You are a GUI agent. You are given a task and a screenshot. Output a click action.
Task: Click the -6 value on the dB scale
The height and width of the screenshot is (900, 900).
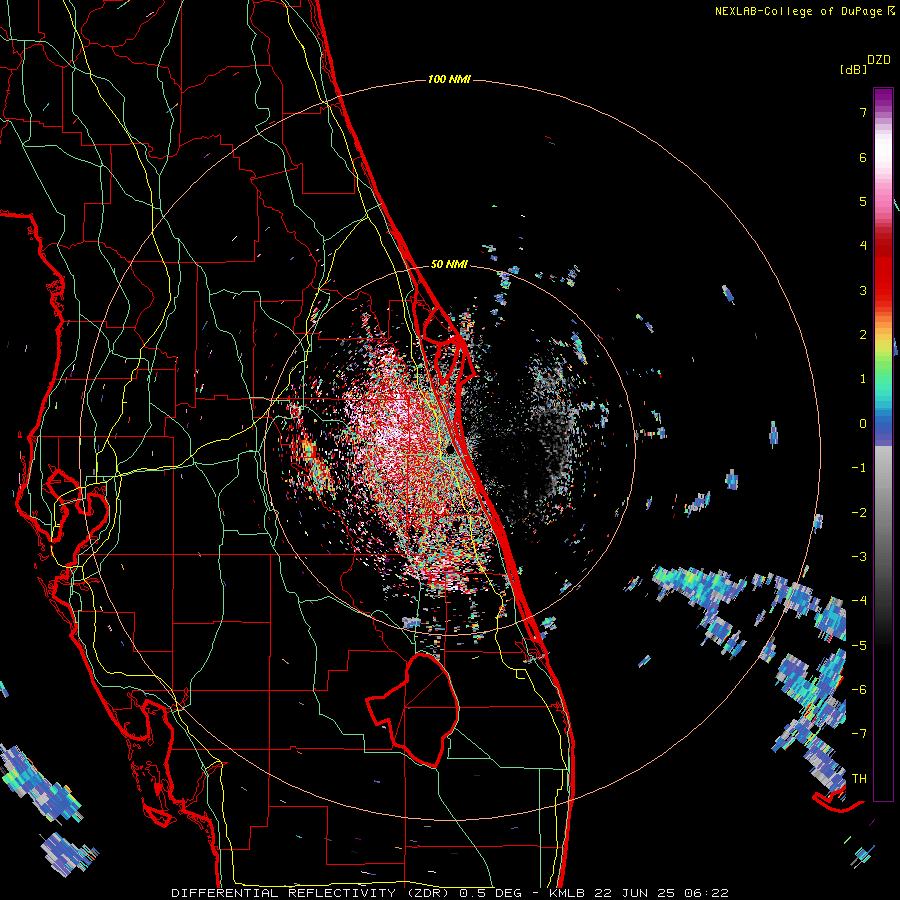click(x=859, y=689)
